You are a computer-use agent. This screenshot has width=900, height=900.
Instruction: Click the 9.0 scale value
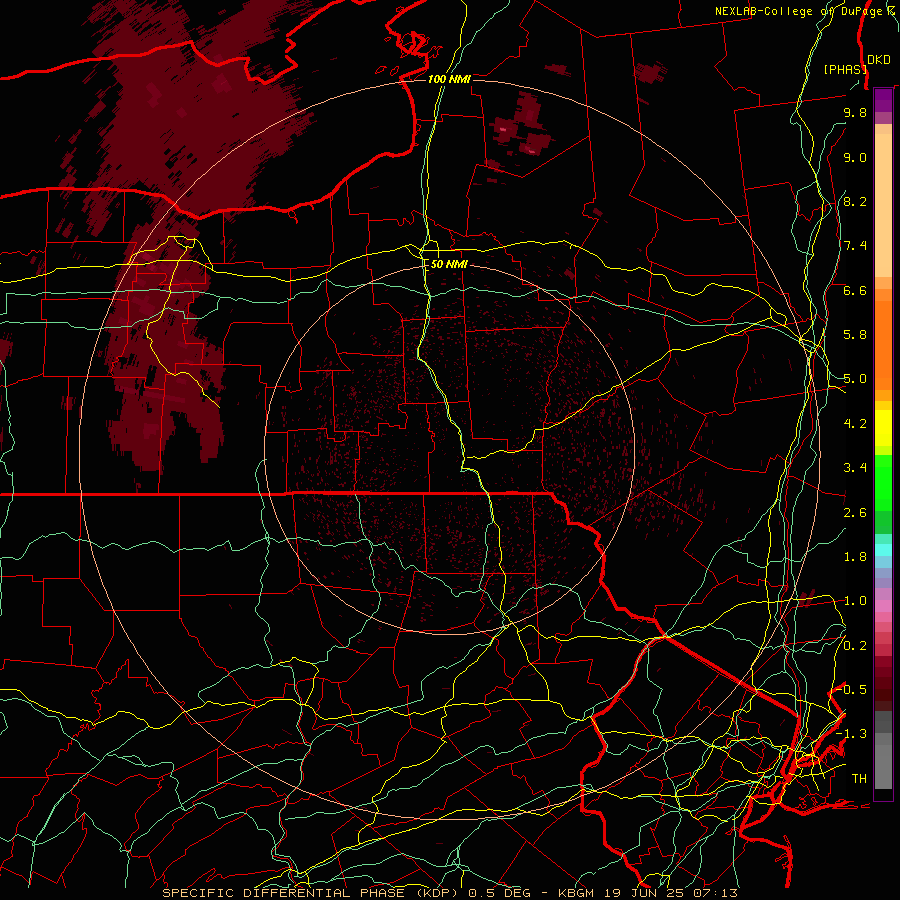tap(855, 157)
